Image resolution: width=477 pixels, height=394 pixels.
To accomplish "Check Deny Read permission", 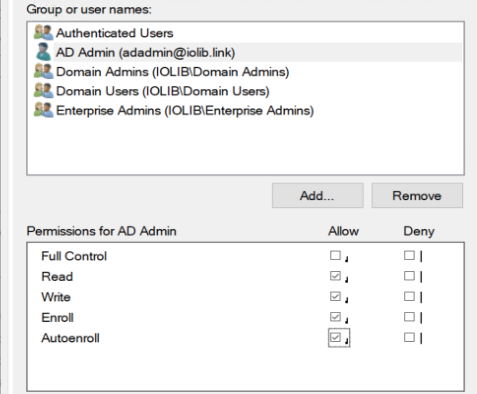I will coord(409,276).
